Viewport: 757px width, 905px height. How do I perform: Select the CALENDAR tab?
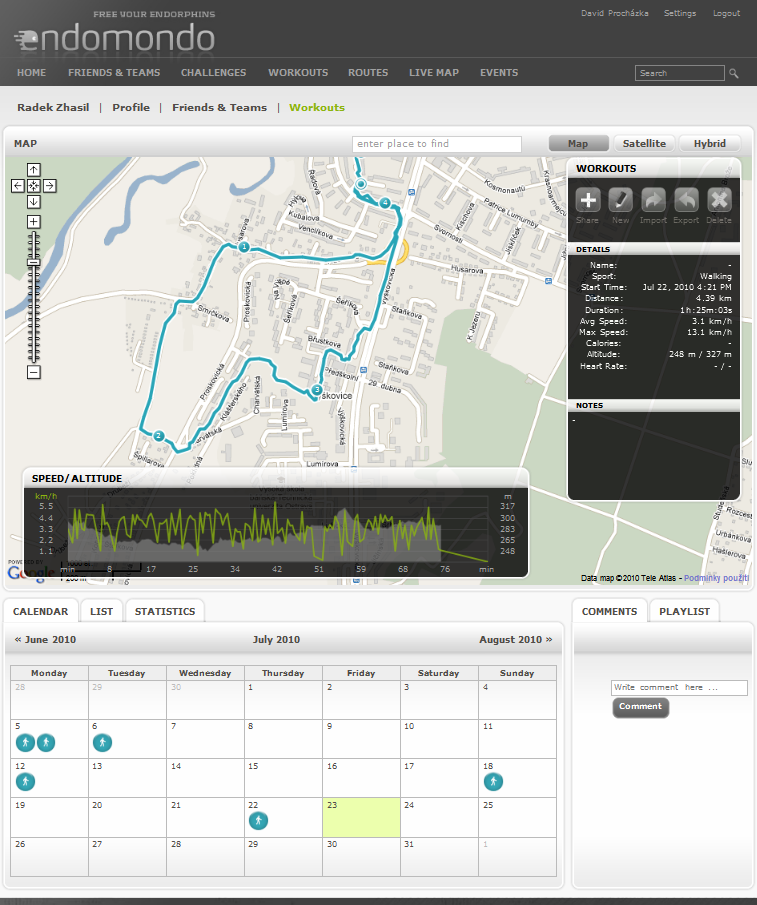click(40, 611)
